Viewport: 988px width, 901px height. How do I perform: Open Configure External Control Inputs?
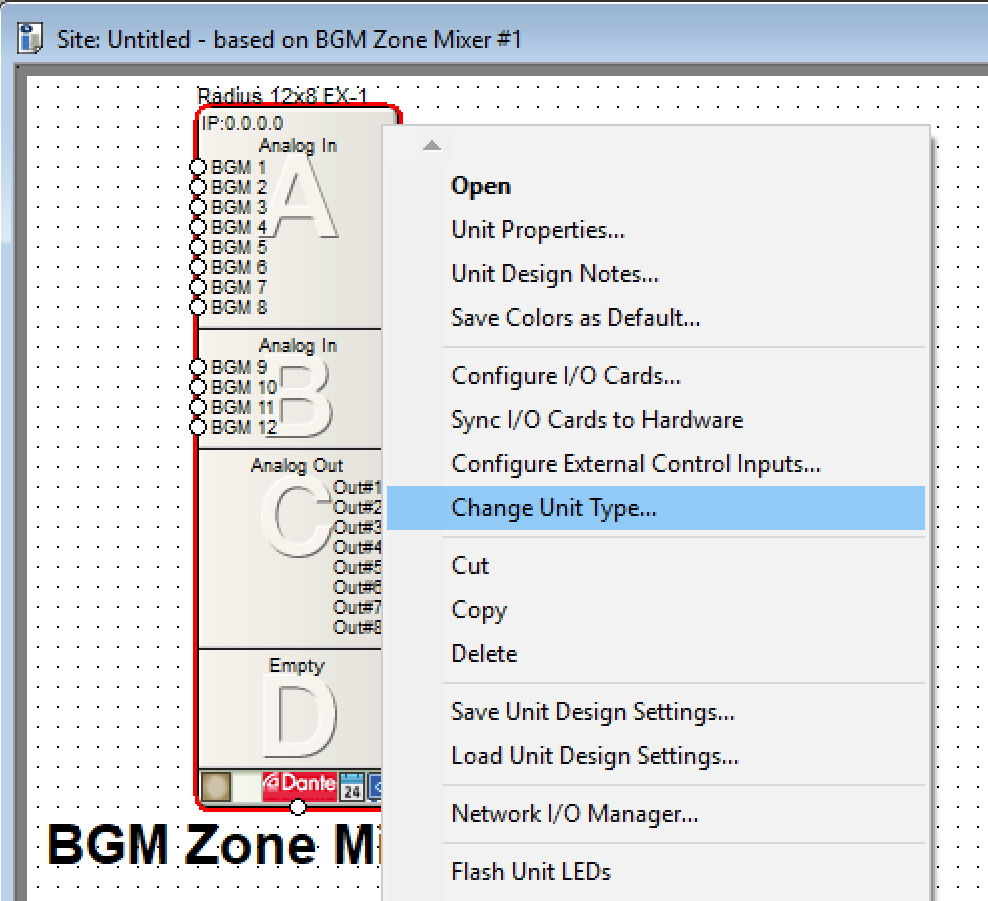656,464
